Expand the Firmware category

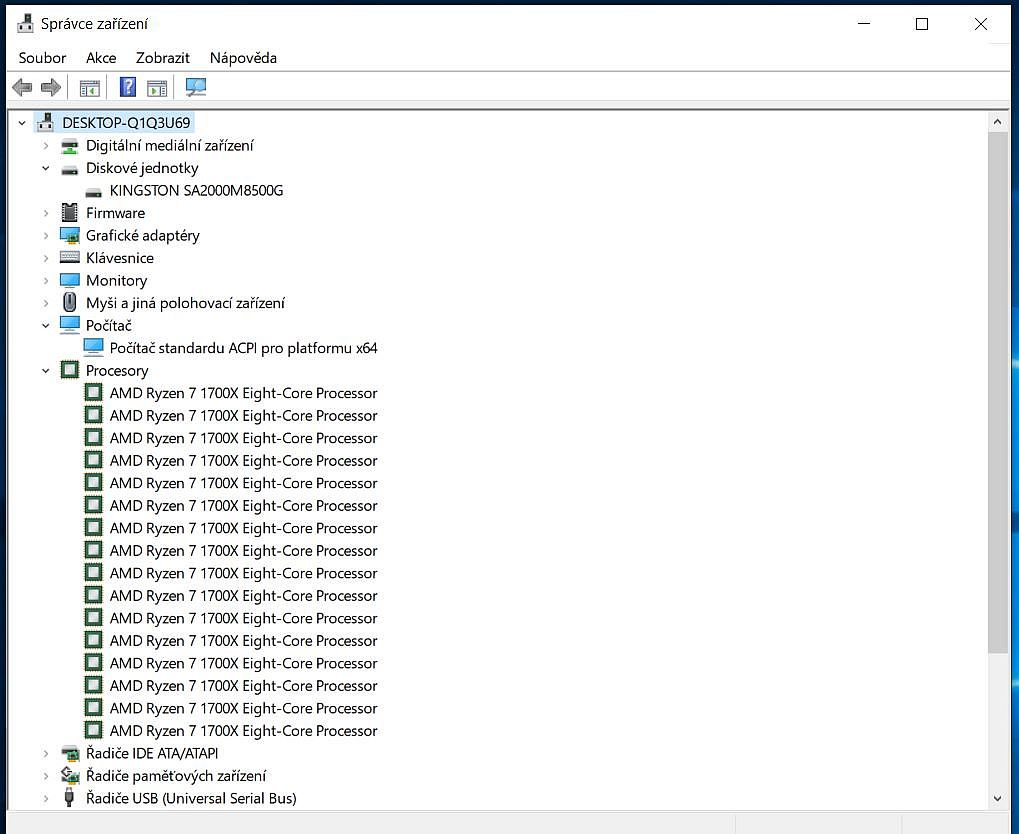click(45, 213)
